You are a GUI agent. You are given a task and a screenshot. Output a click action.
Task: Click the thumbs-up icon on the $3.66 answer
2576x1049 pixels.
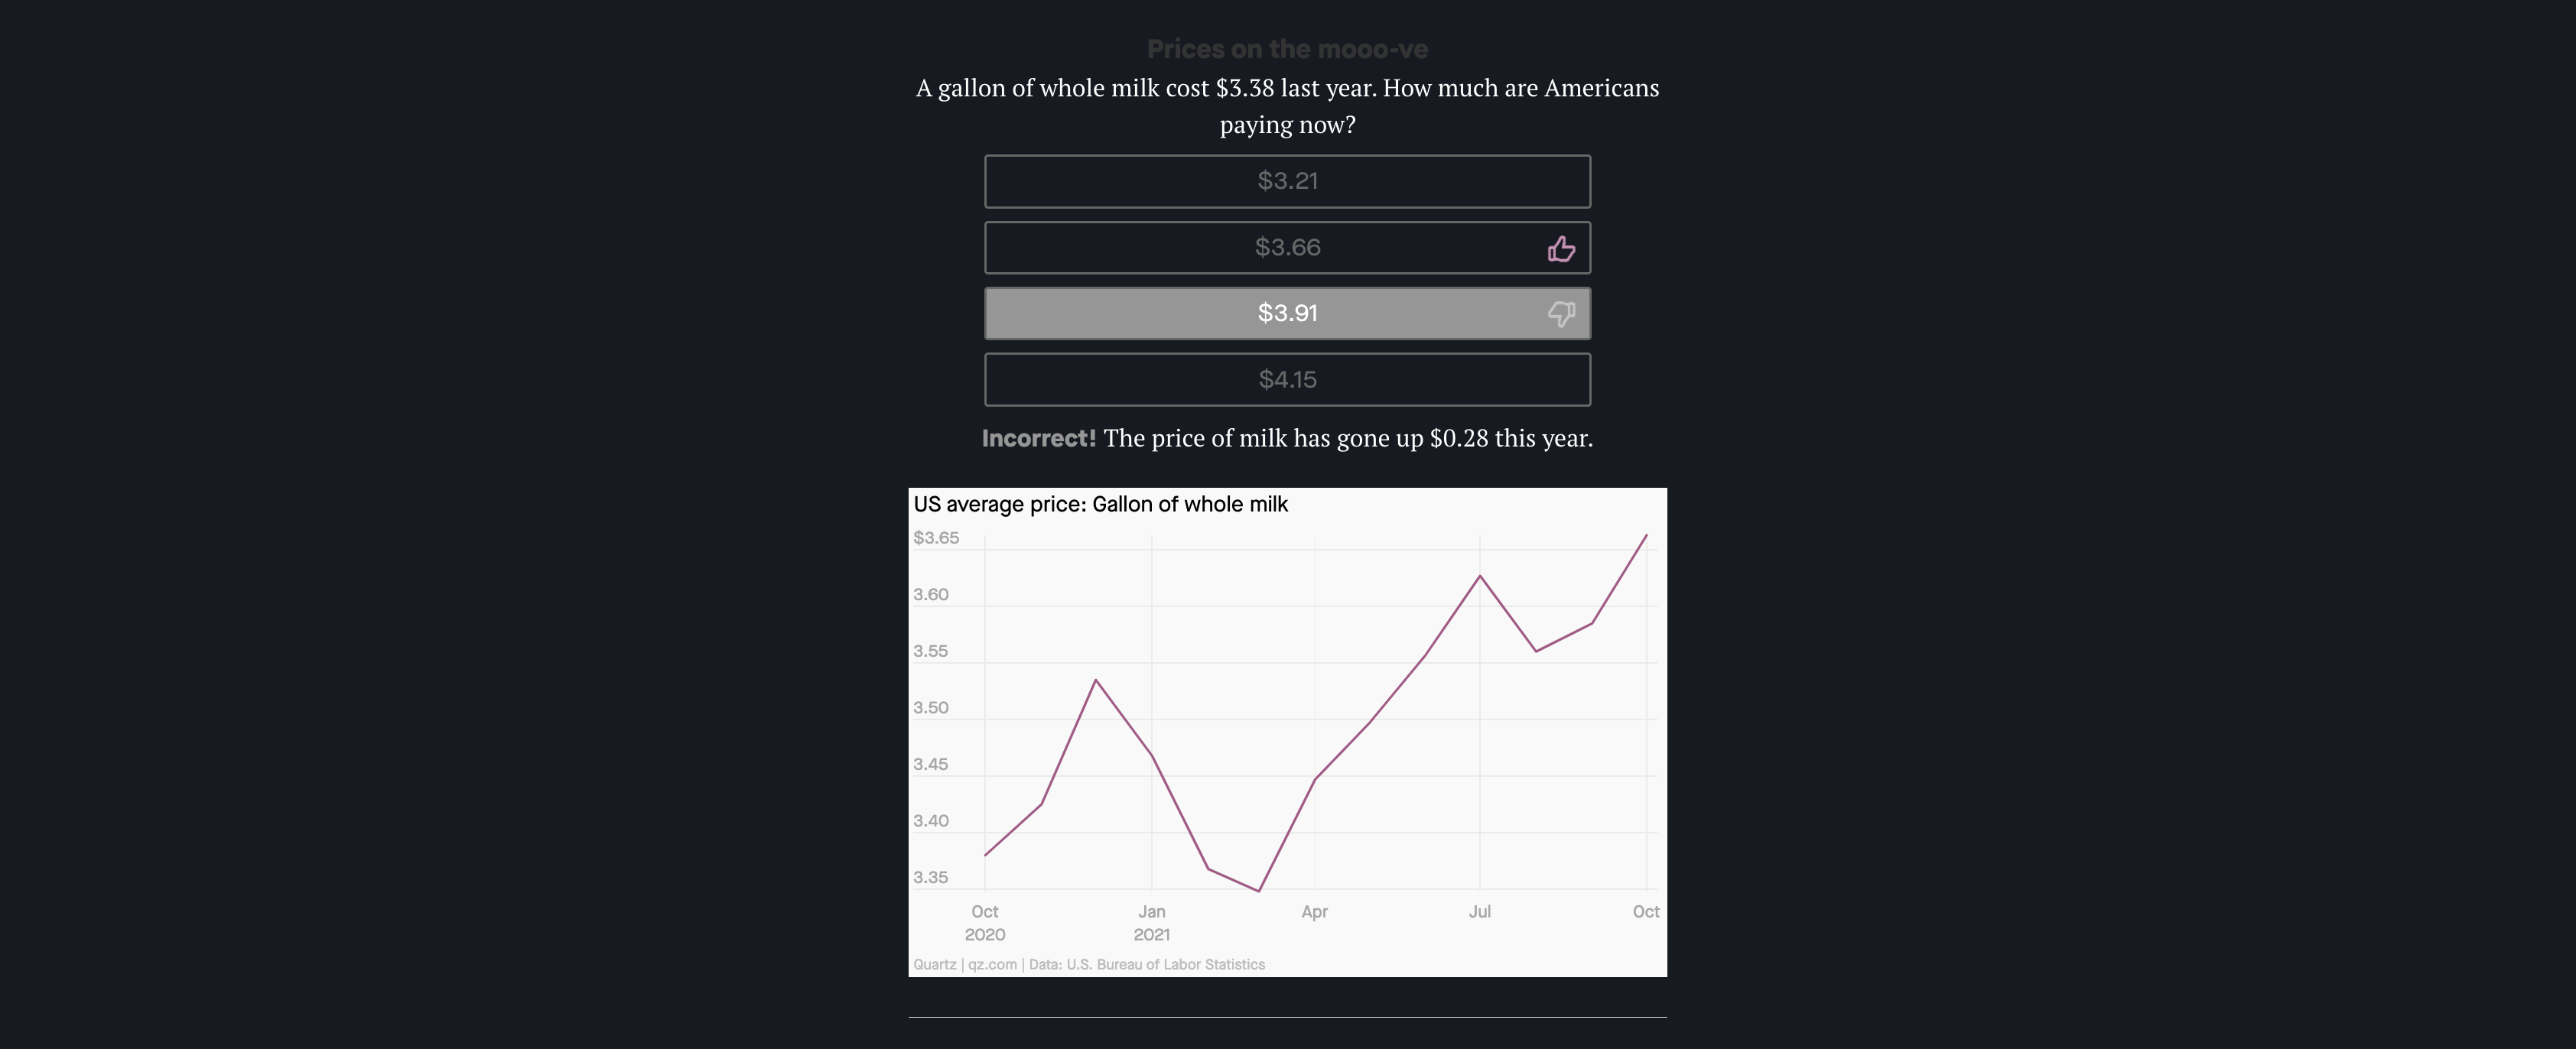point(1561,248)
